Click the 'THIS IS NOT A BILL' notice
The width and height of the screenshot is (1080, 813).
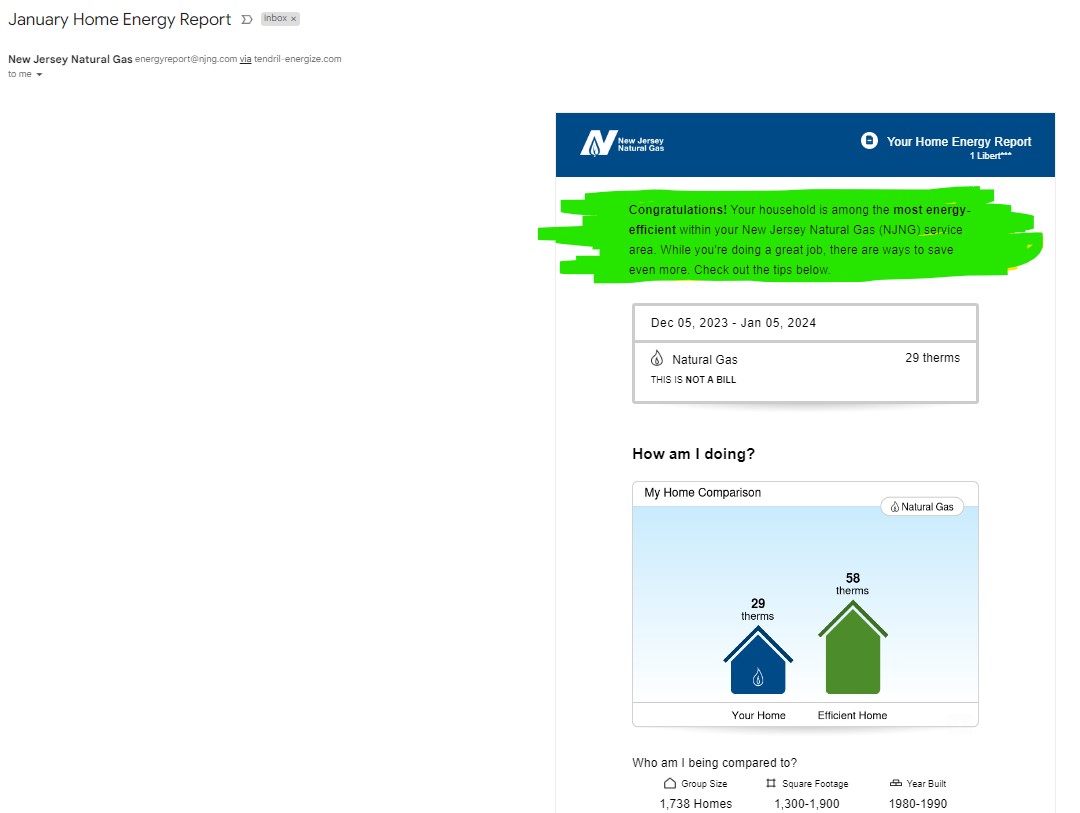693,380
